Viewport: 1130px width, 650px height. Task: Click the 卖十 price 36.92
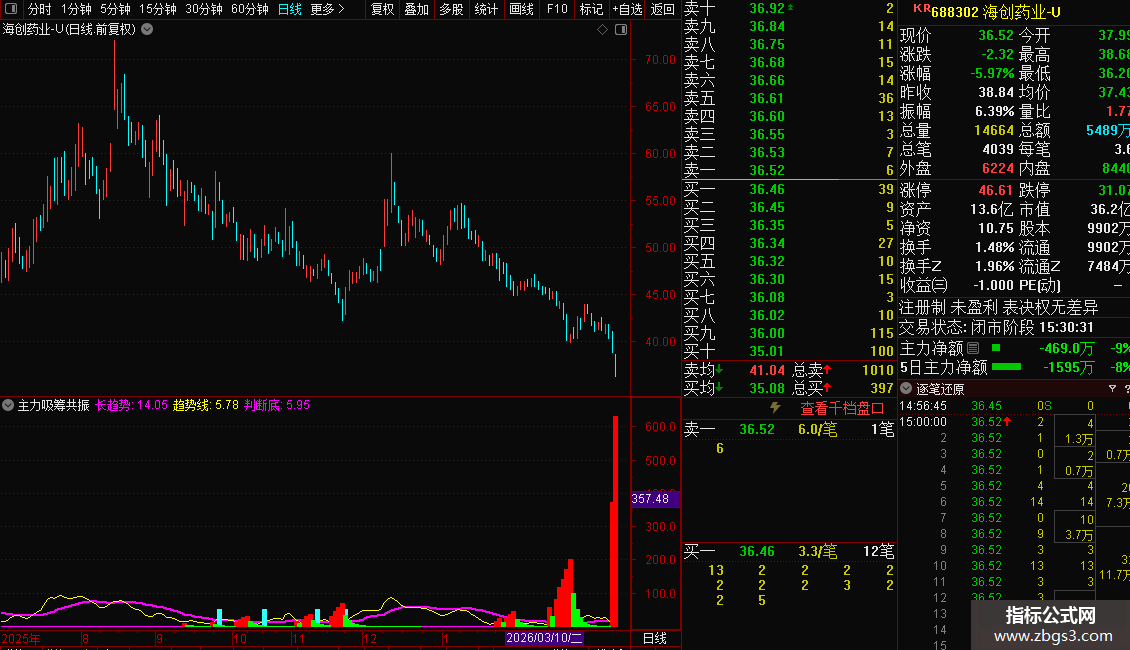[767, 8]
